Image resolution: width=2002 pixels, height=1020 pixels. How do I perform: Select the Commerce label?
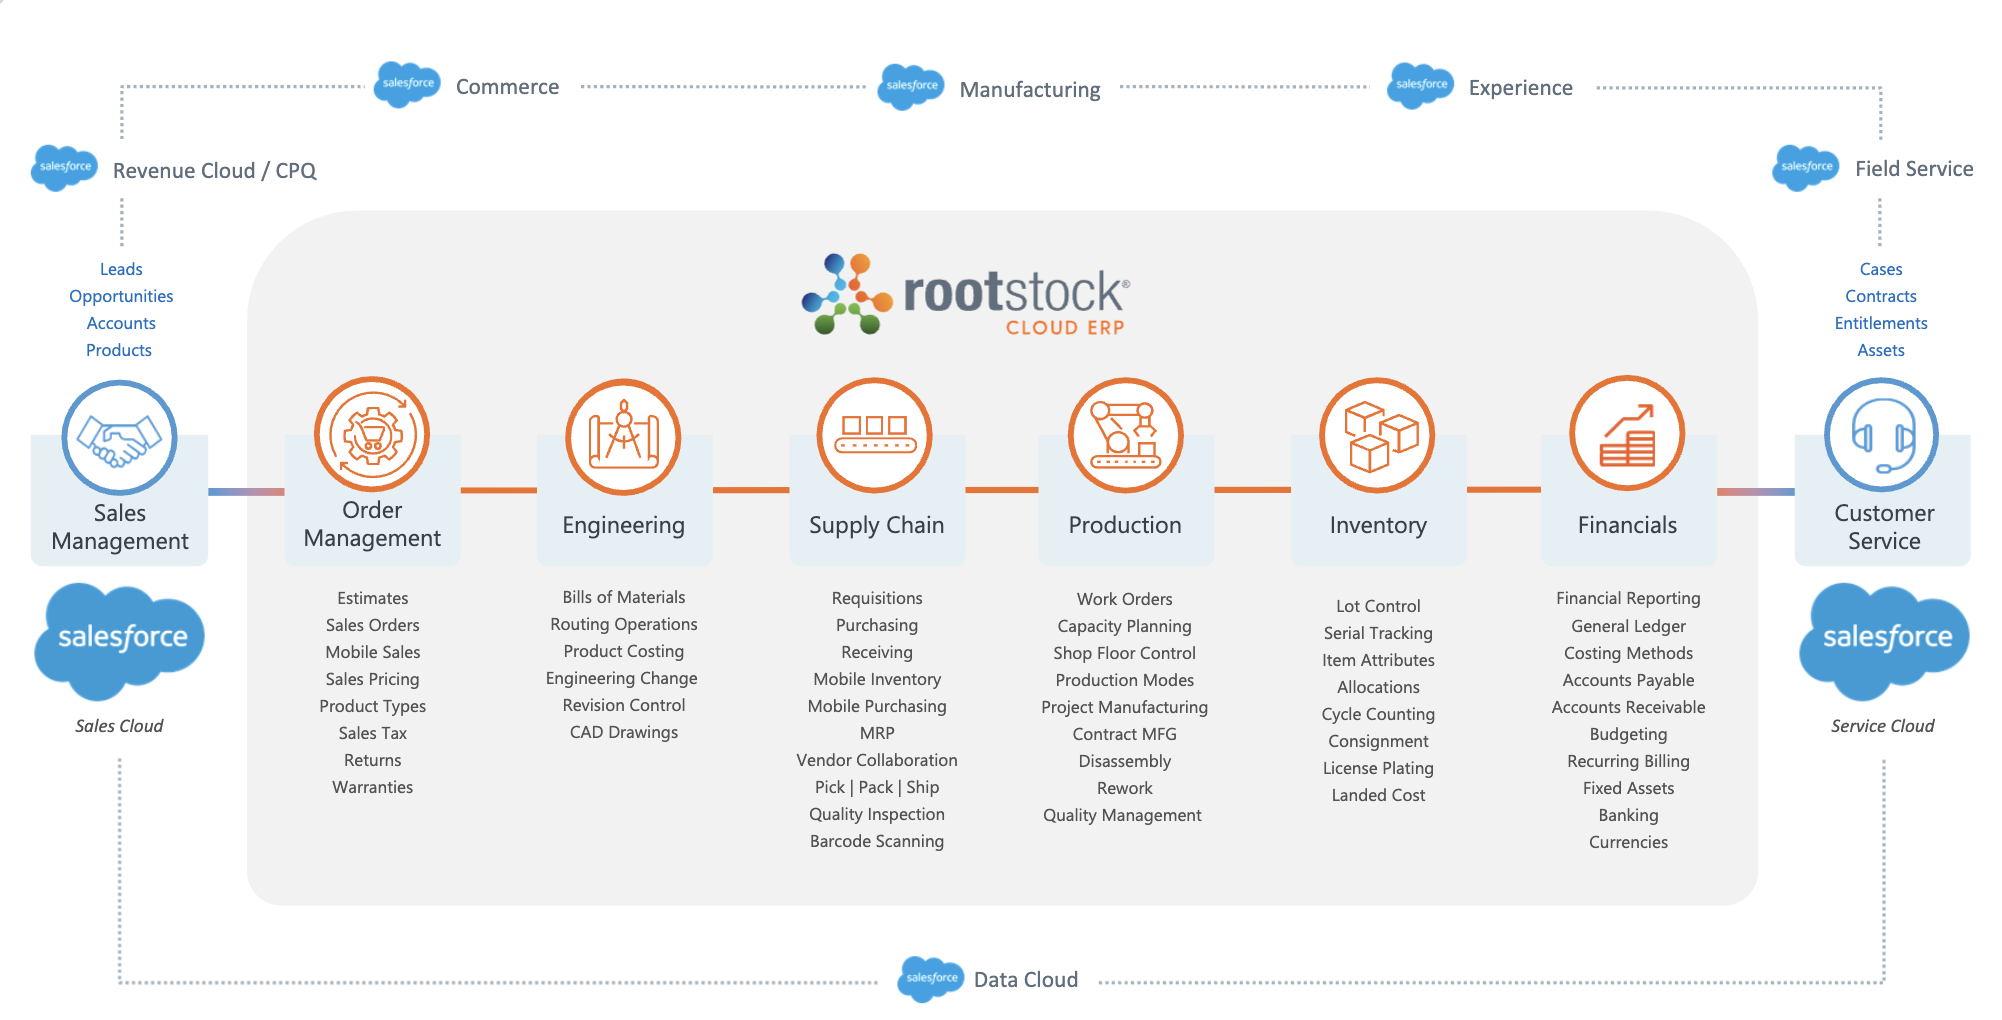click(507, 87)
